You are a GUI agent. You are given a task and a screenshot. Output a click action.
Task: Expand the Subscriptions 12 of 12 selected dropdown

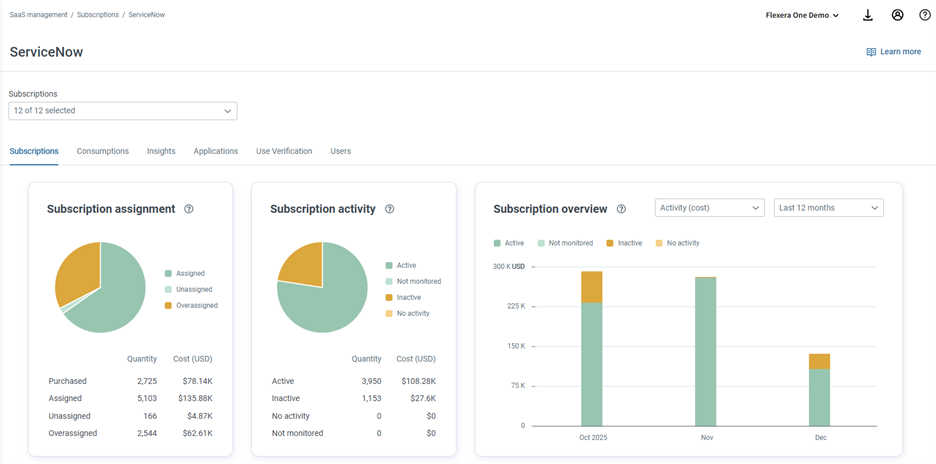[x=123, y=111]
